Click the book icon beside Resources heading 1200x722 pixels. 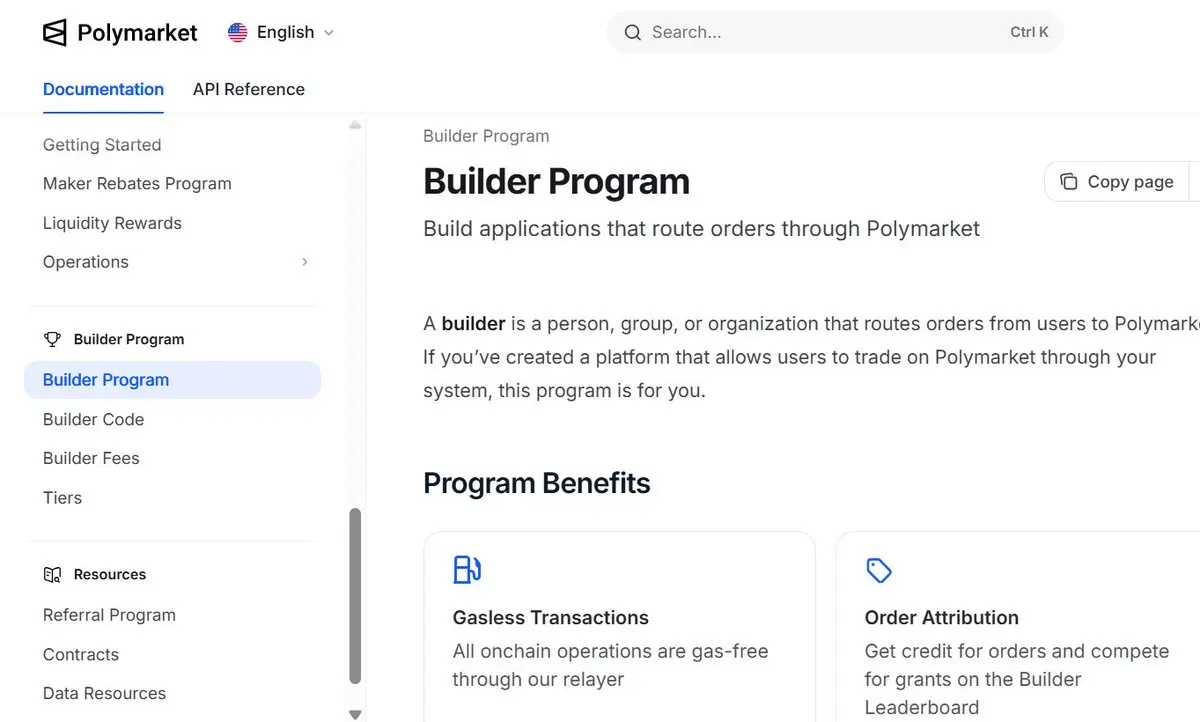point(52,575)
